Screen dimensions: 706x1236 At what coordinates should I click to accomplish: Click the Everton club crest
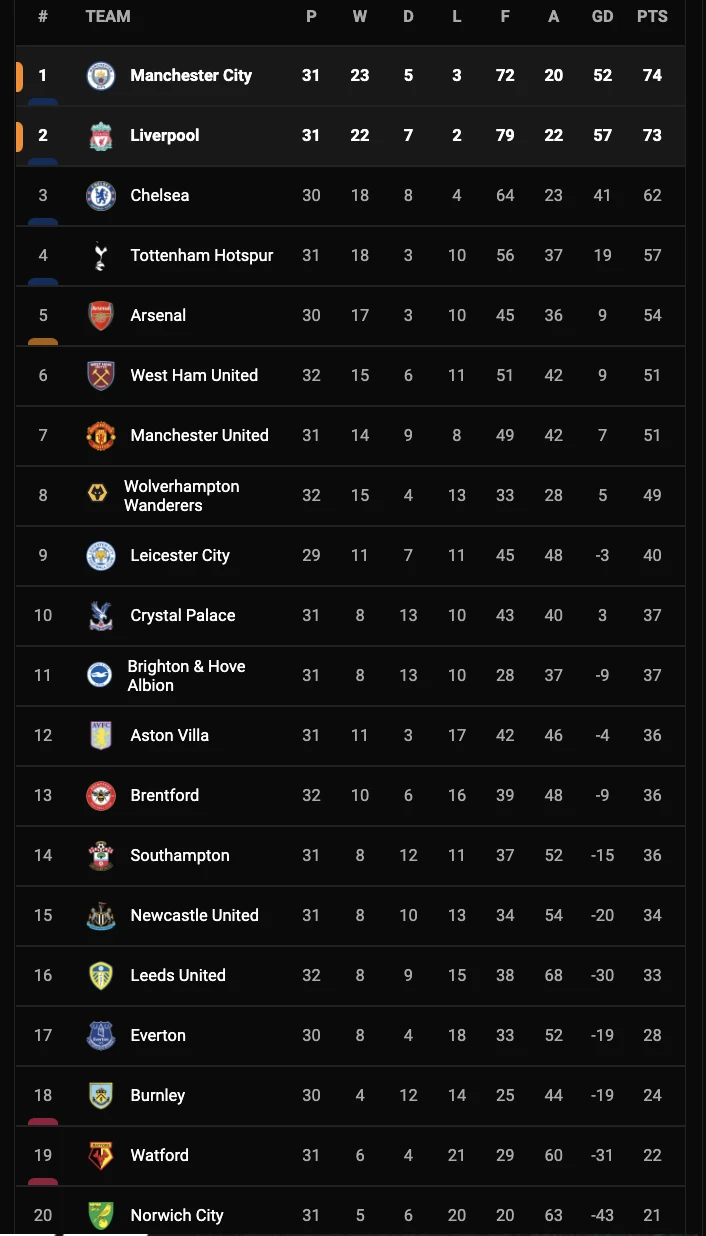(101, 1036)
